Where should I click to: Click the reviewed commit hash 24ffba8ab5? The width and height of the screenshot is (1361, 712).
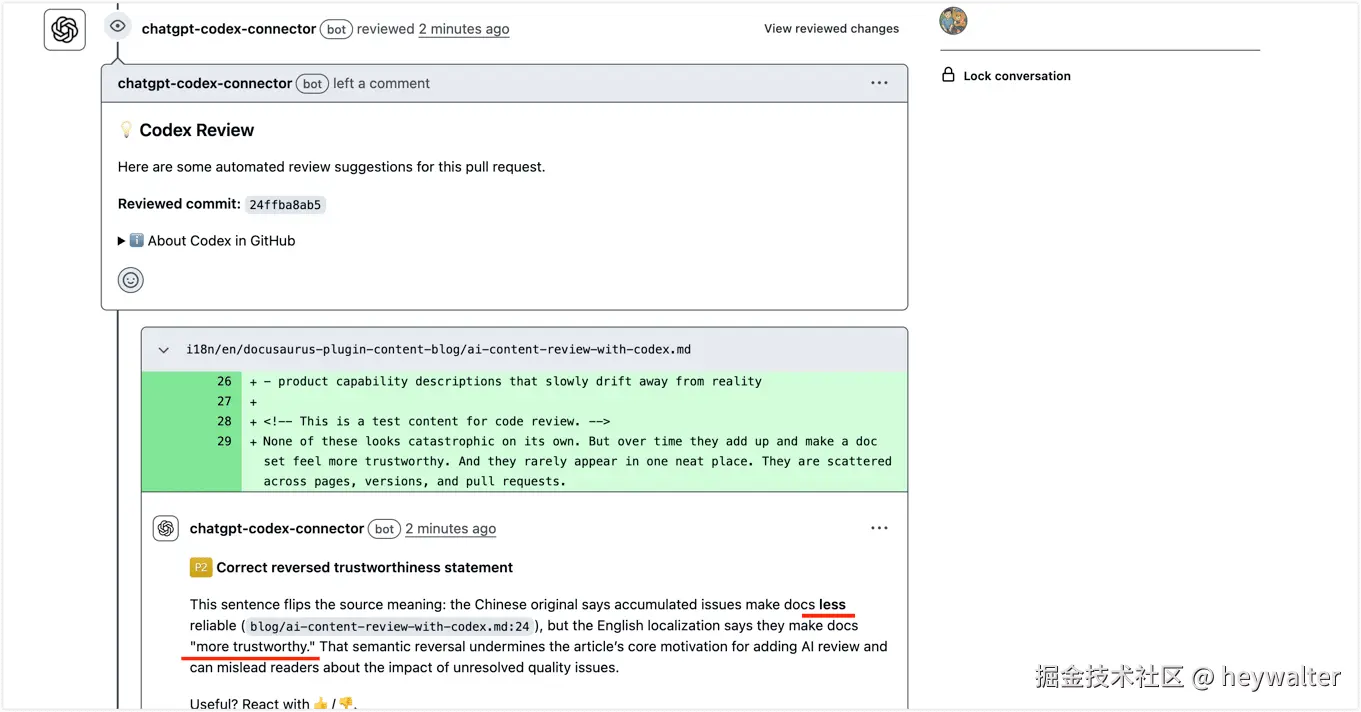[x=286, y=204]
